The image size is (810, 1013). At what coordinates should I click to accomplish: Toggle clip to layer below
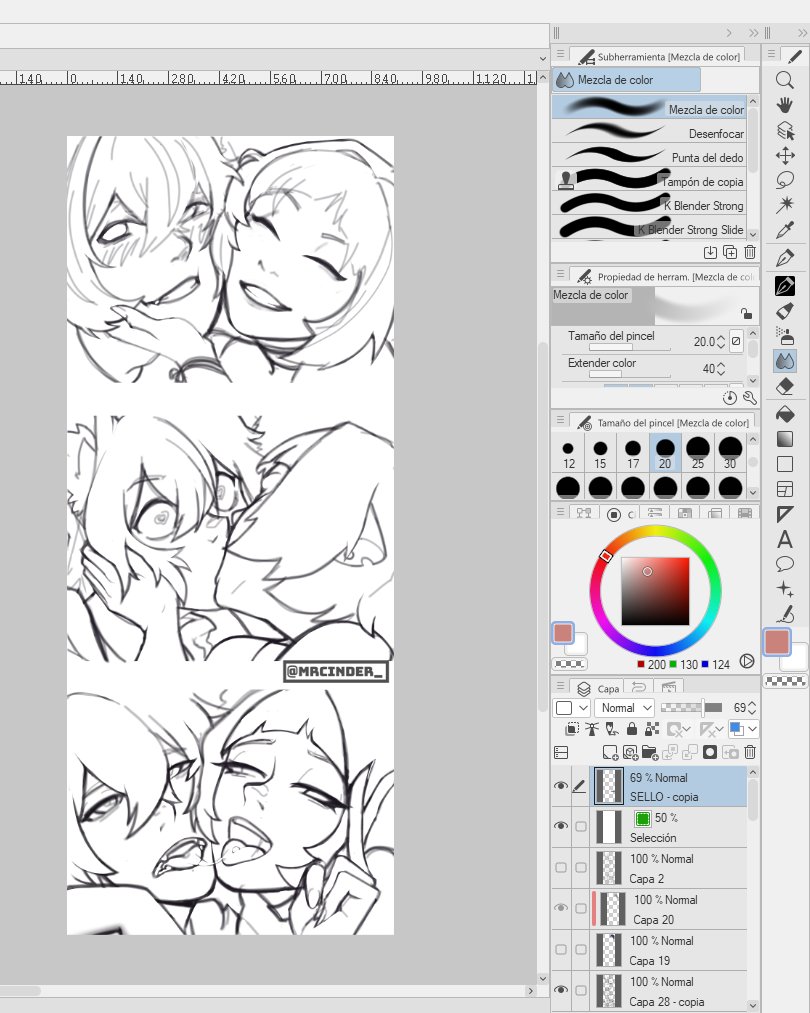pos(572,729)
